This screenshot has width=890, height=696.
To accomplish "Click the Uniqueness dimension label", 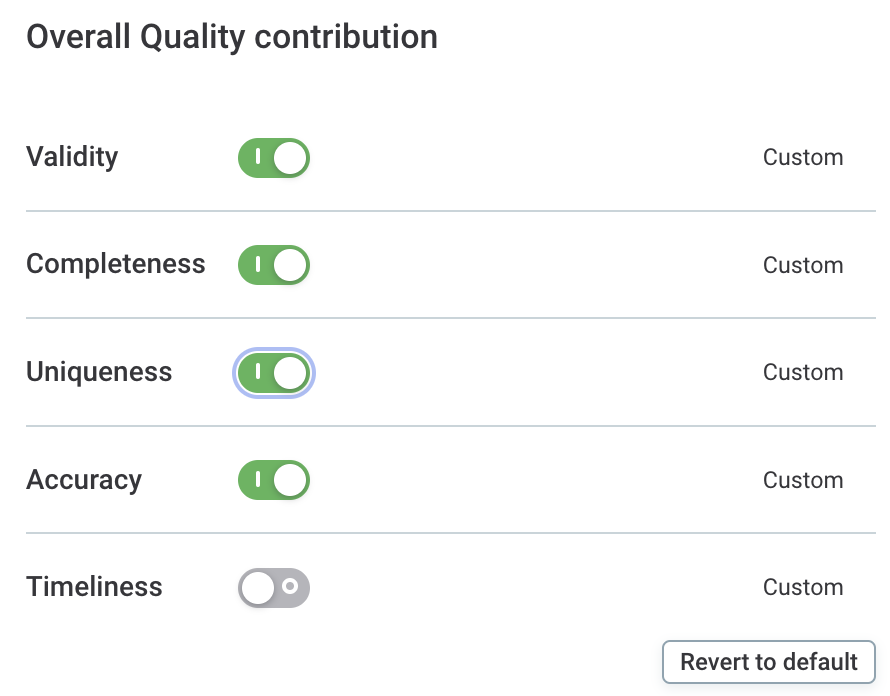I will (x=99, y=372).
